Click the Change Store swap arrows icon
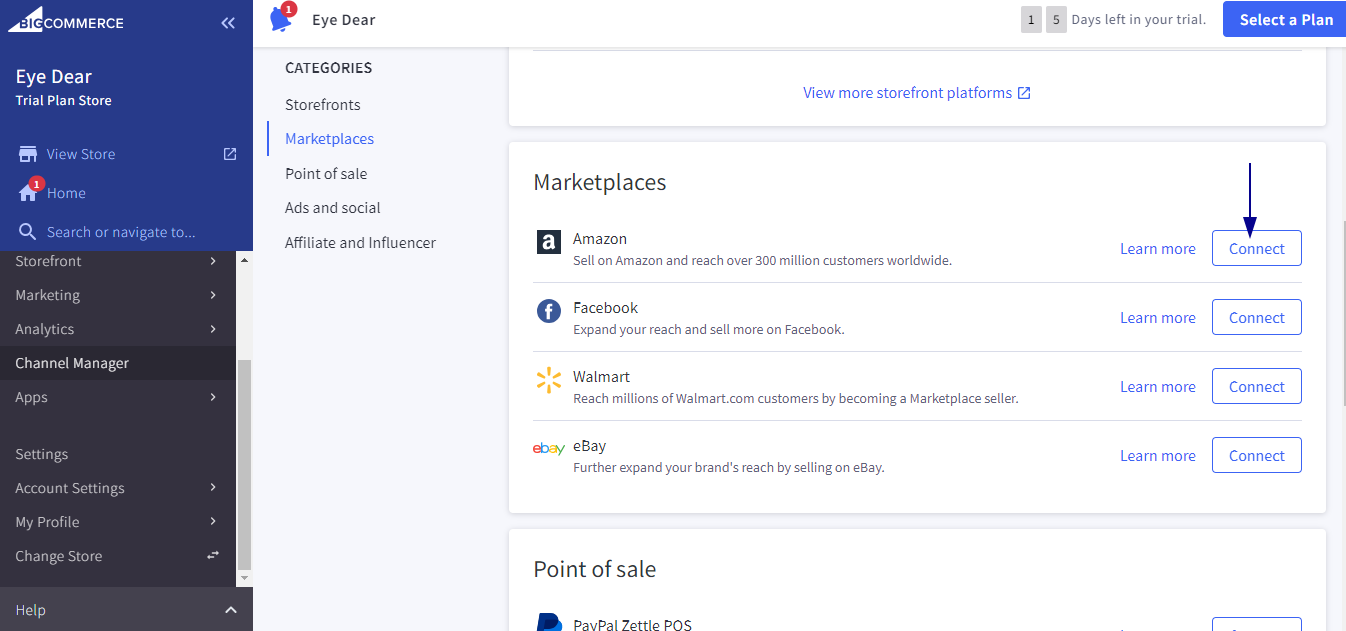 pyautogui.click(x=213, y=555)
